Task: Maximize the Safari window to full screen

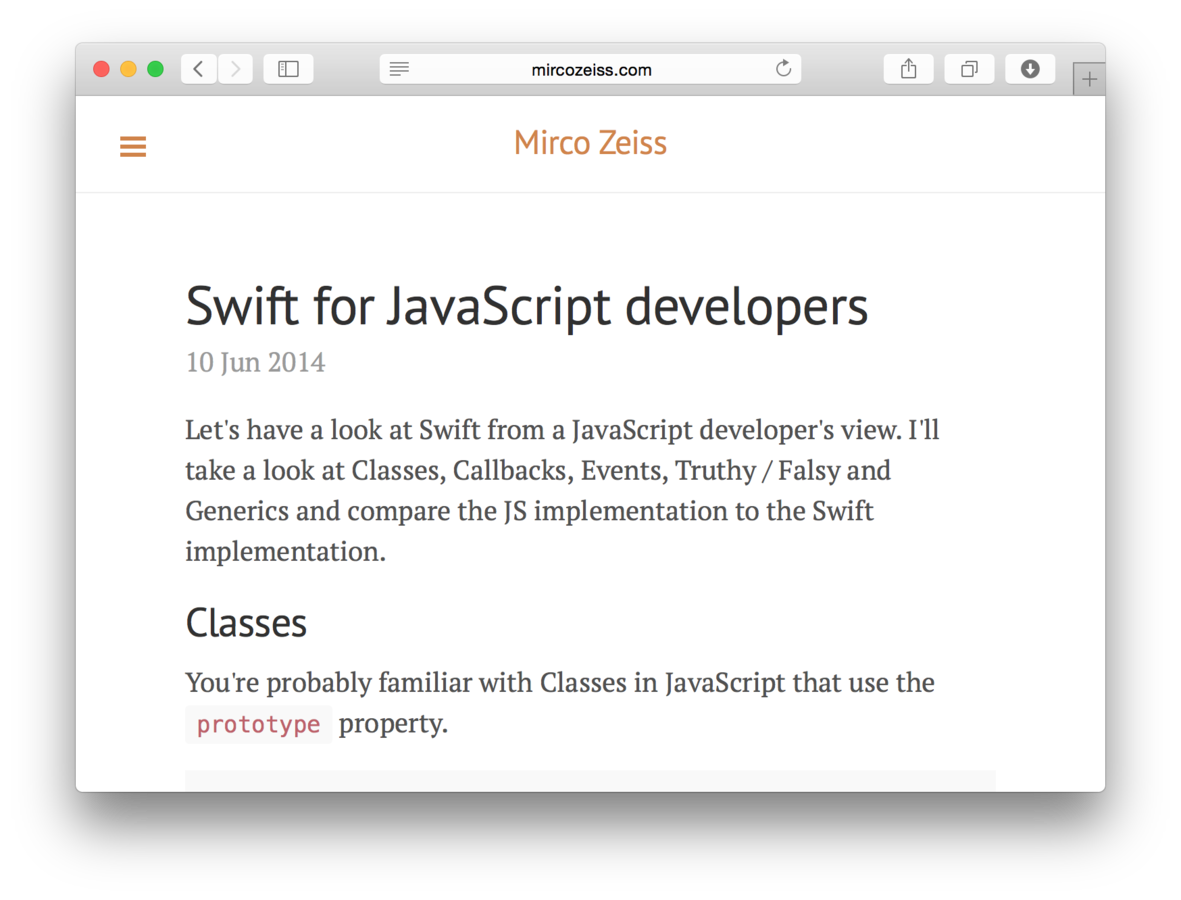Action: 155,69
